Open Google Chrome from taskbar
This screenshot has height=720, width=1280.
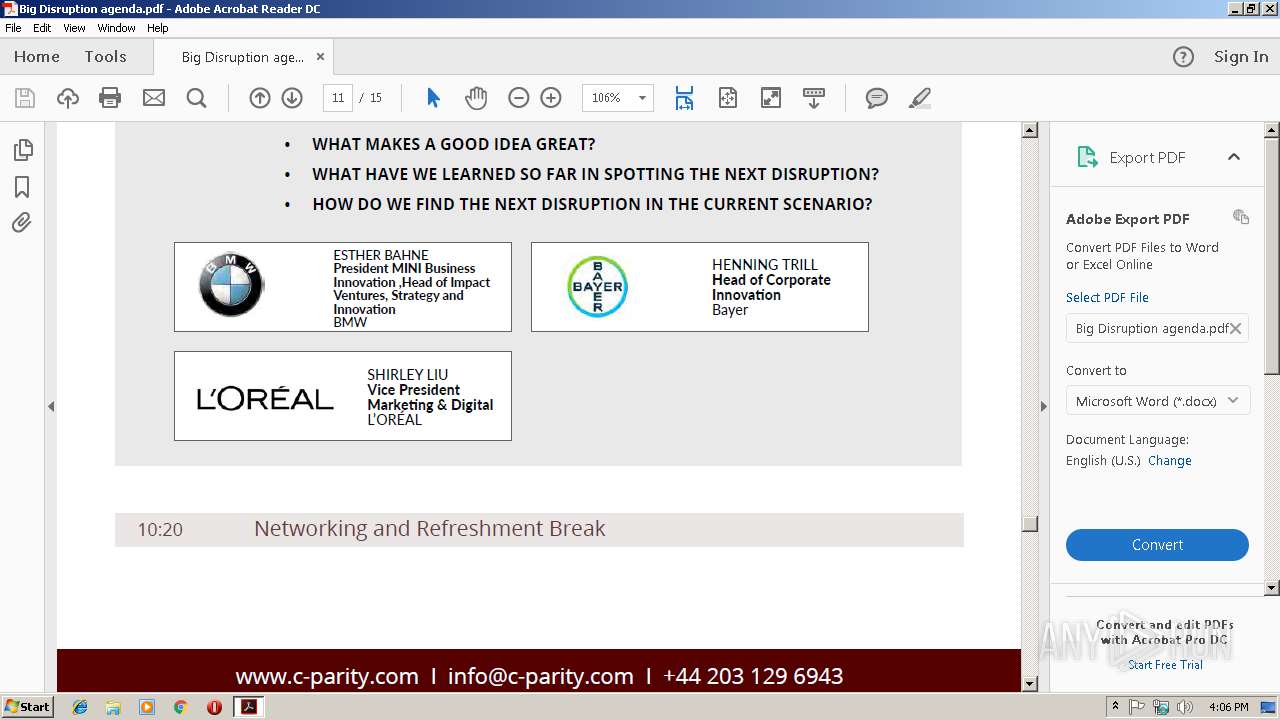point(180,707)
